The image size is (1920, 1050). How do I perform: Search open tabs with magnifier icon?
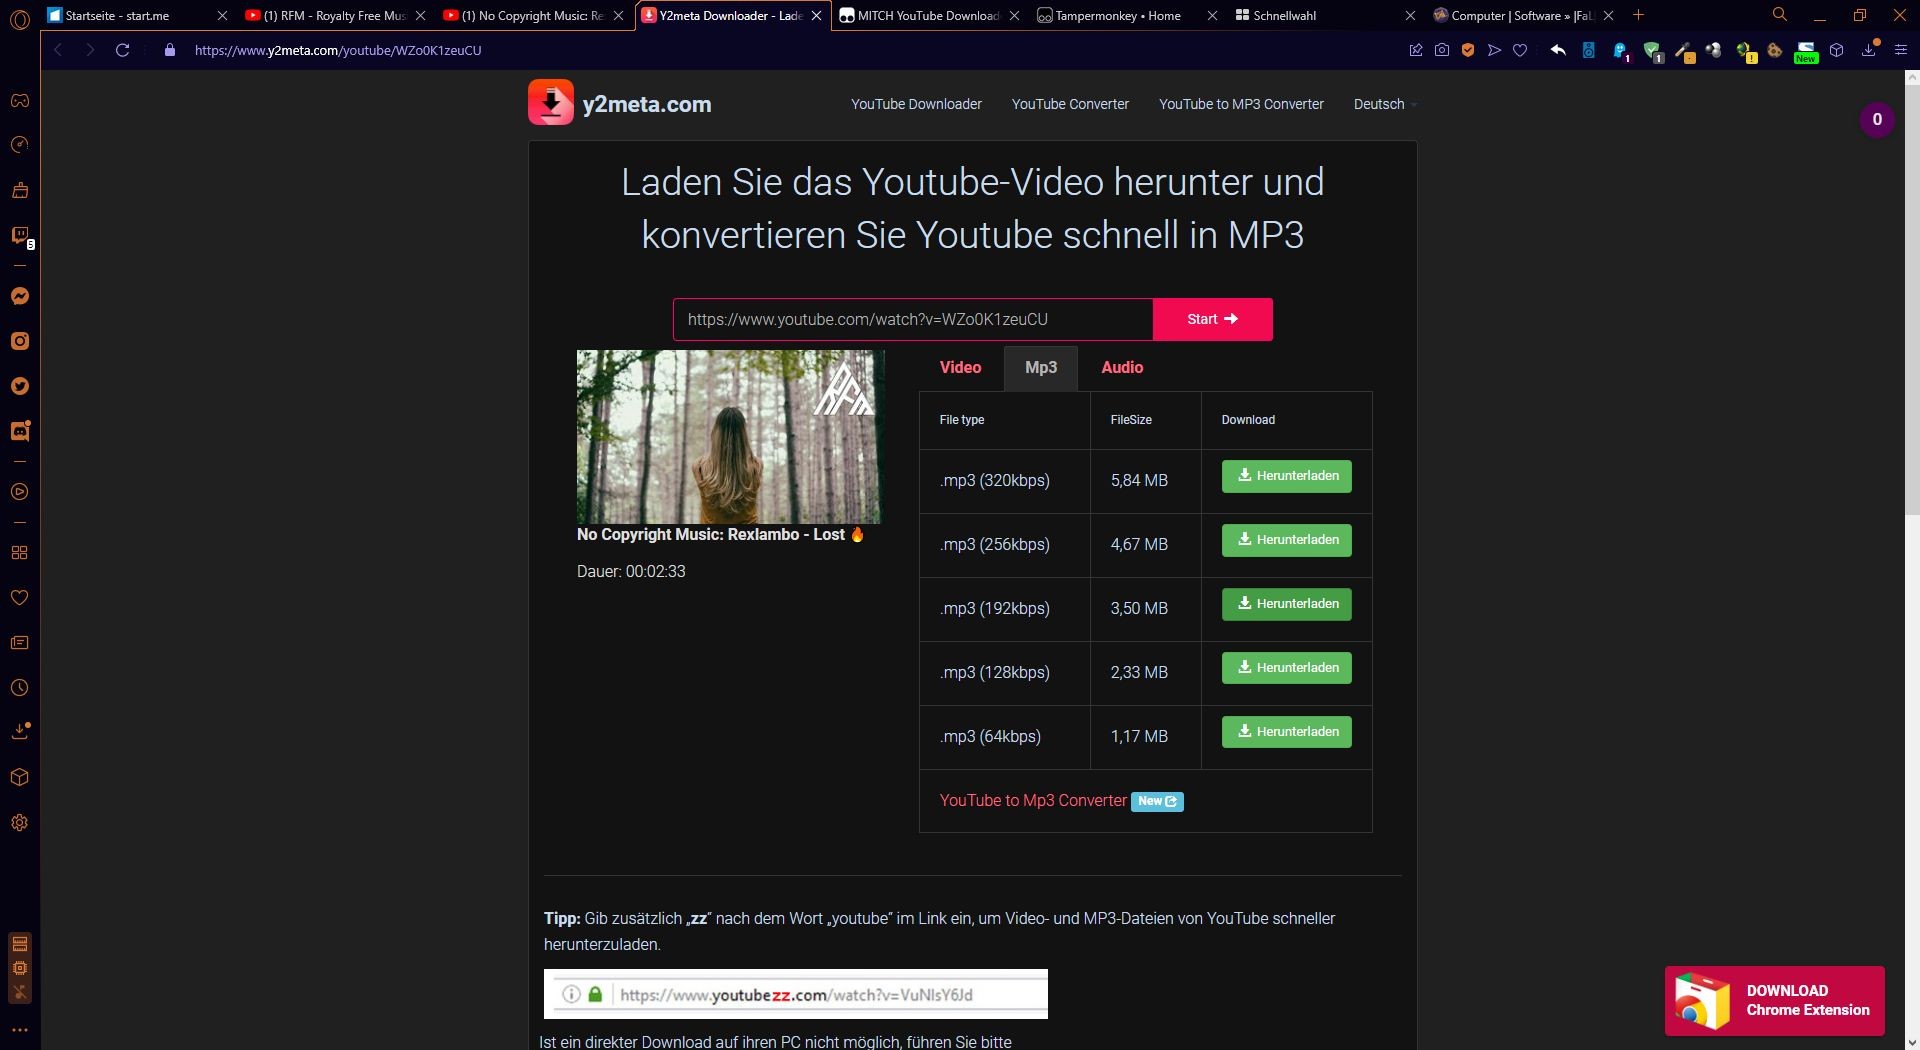(1779, 15)
